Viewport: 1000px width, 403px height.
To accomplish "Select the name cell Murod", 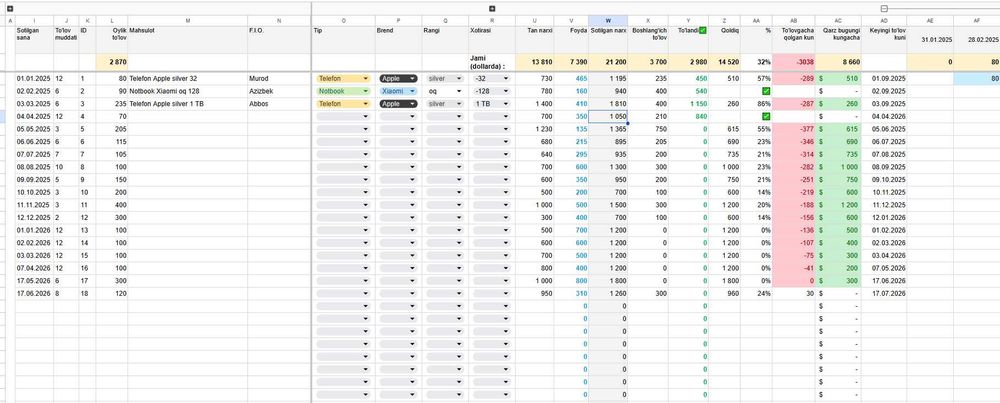I will click(x=279, y=78).
